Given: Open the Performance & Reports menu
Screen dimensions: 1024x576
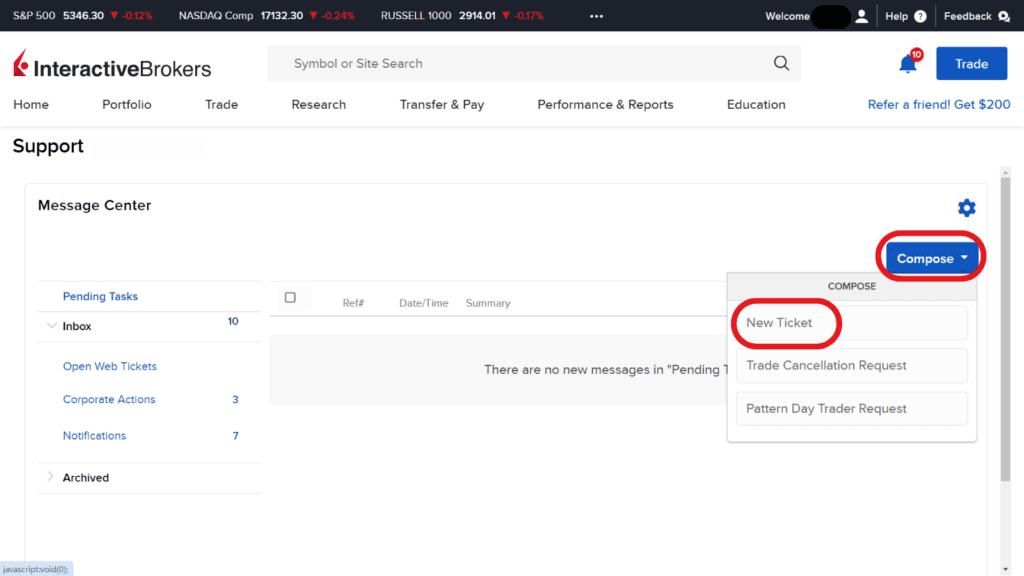Looking at the screenshot, I should pos(605,104).
